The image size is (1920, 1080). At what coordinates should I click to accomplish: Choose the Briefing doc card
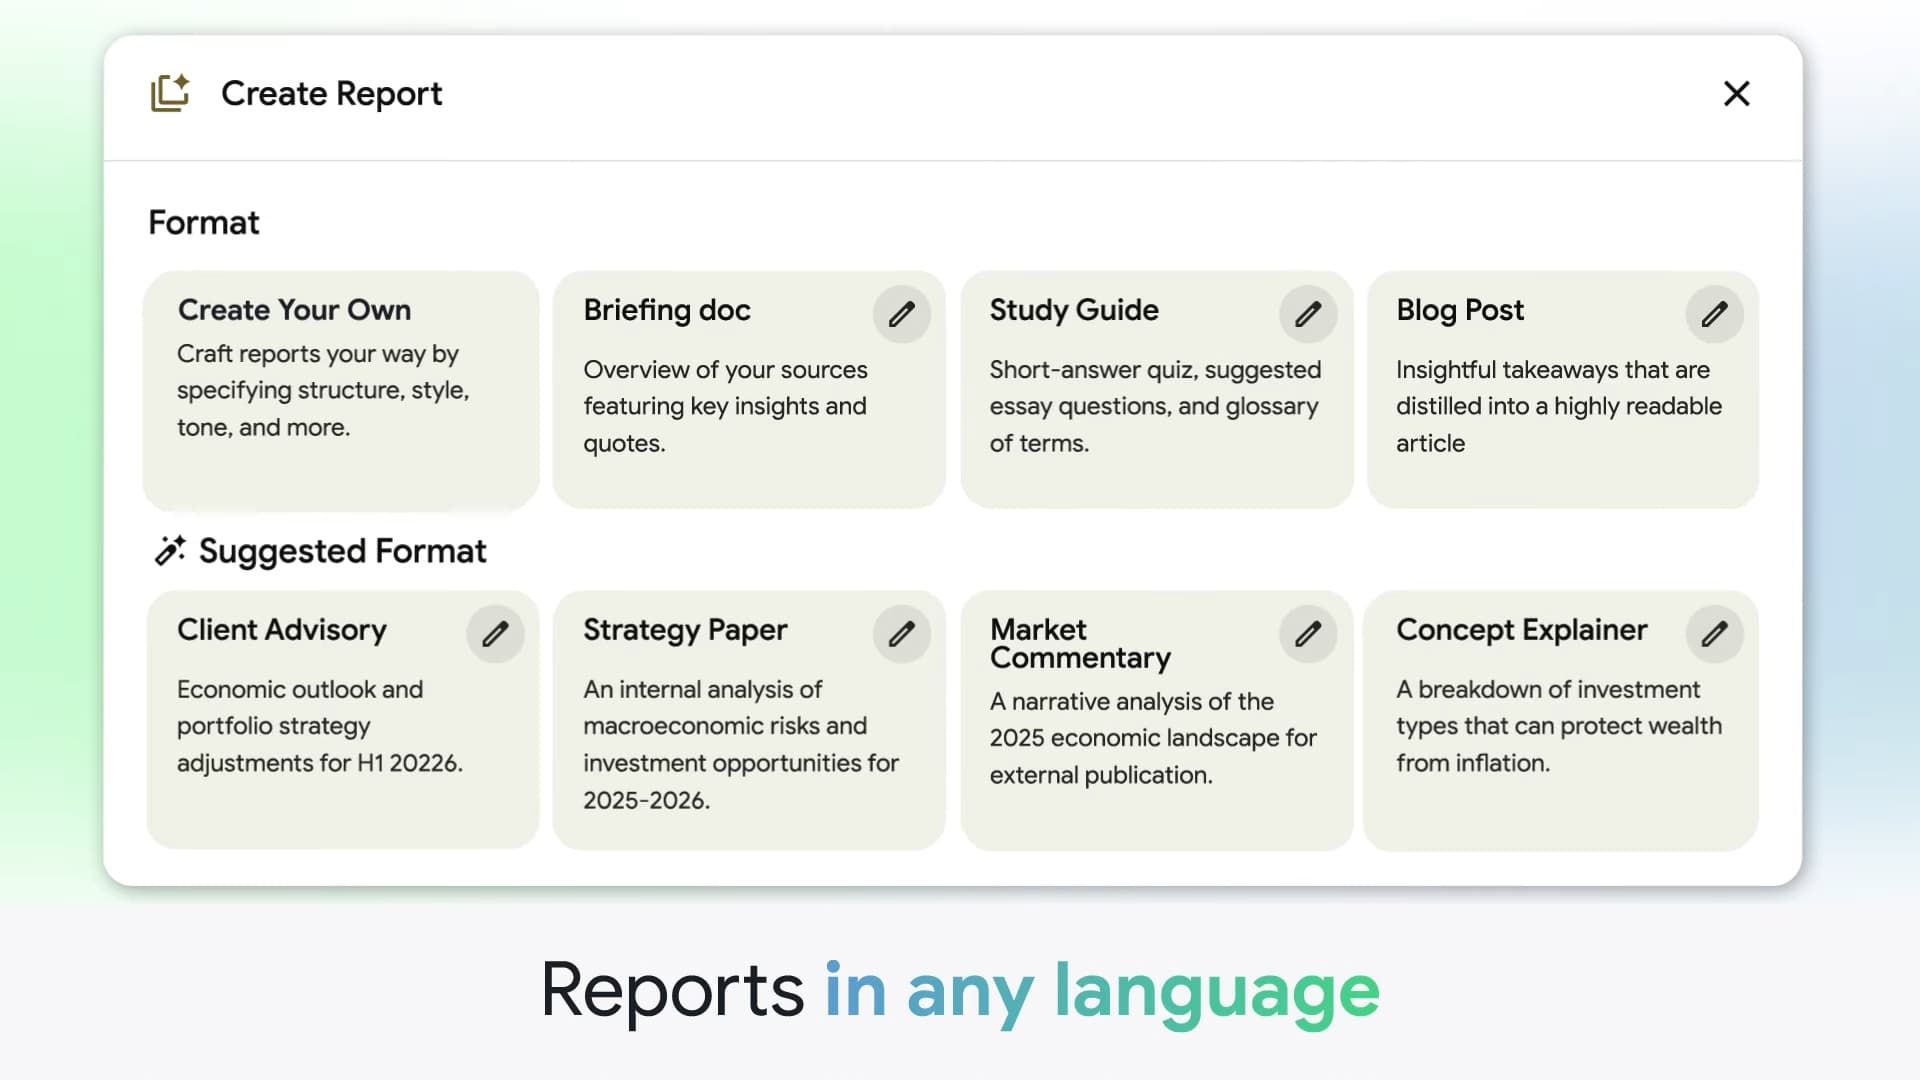coord(749,390)
